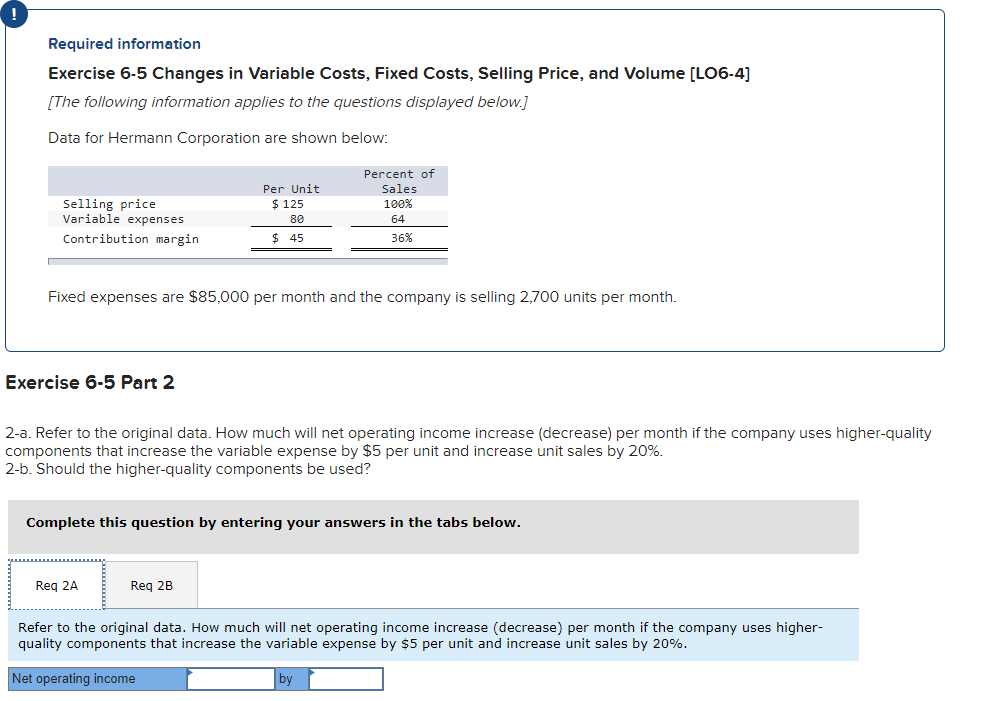Toggle the dashed selection around Req 2A
Image resolution: width=1004 pixels, height=701 pixels.
(55, 585)
